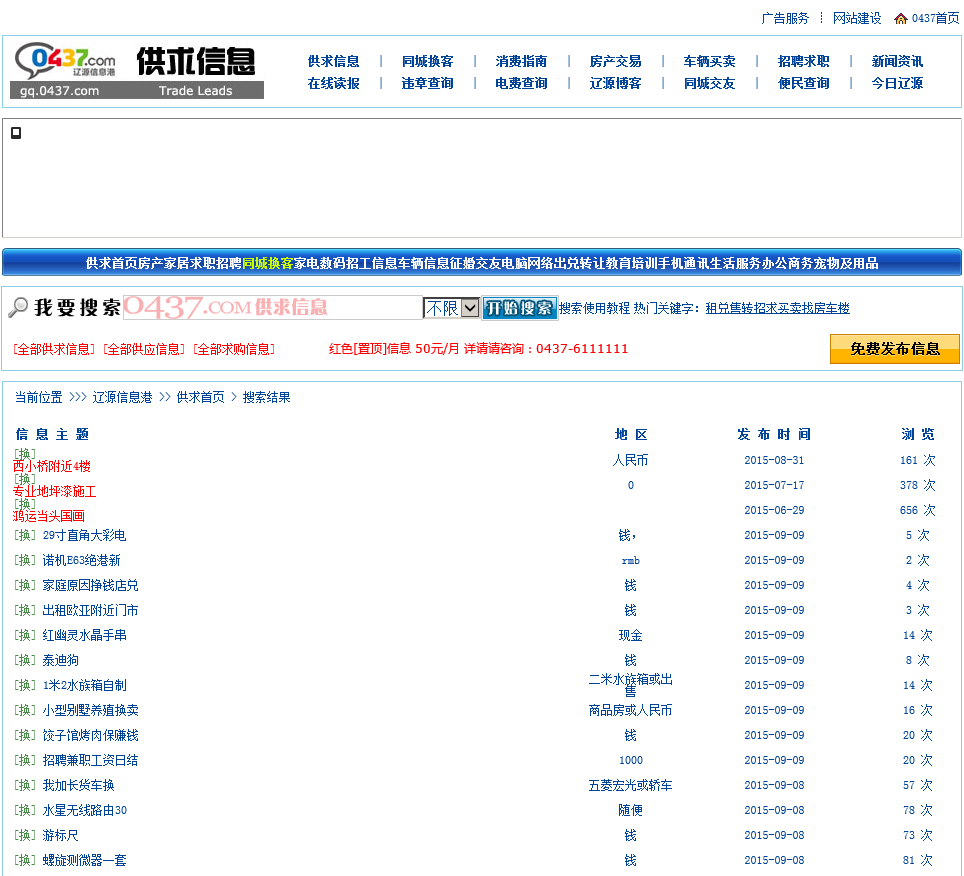Focus the search keyword input field
This screenshot has width=964, height=876.
[x=272, y=307]
